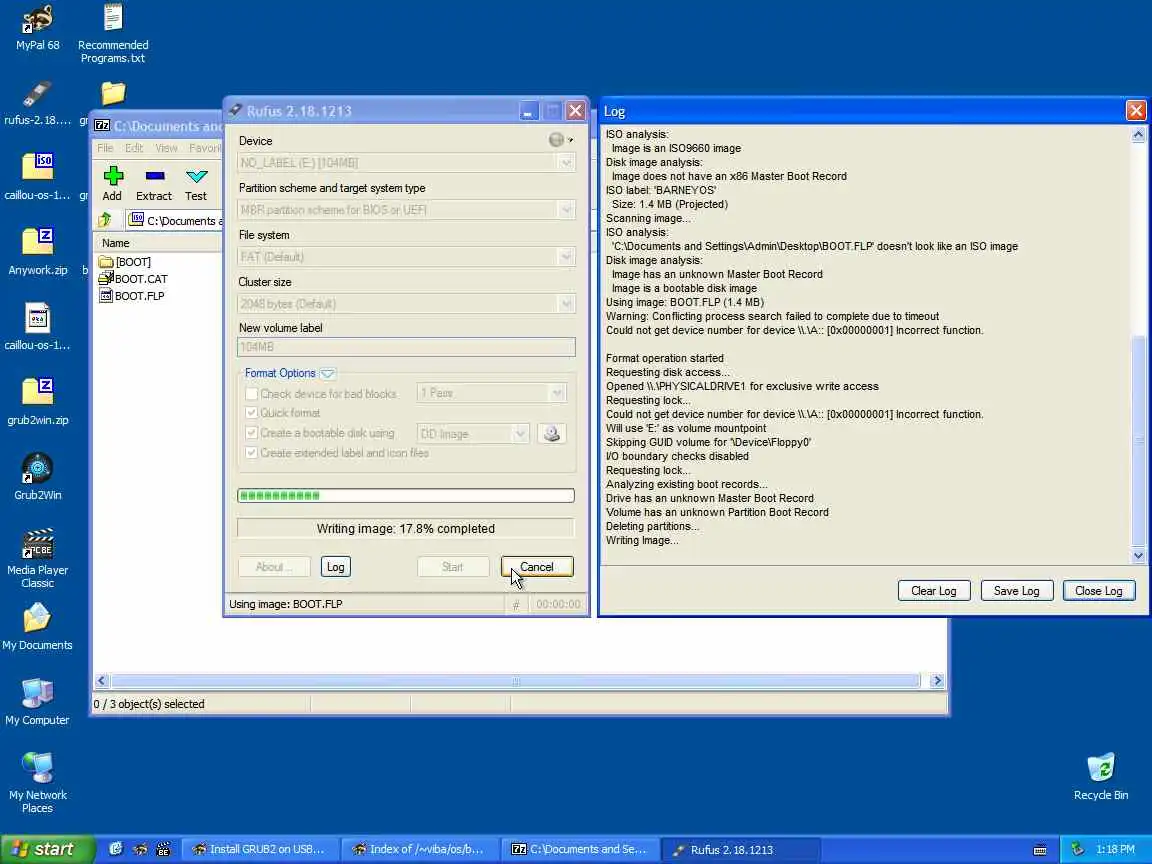Open the yellow folder icon on the desktop
The width and height of the screenshot is (1152, 864).
[113, 93]
